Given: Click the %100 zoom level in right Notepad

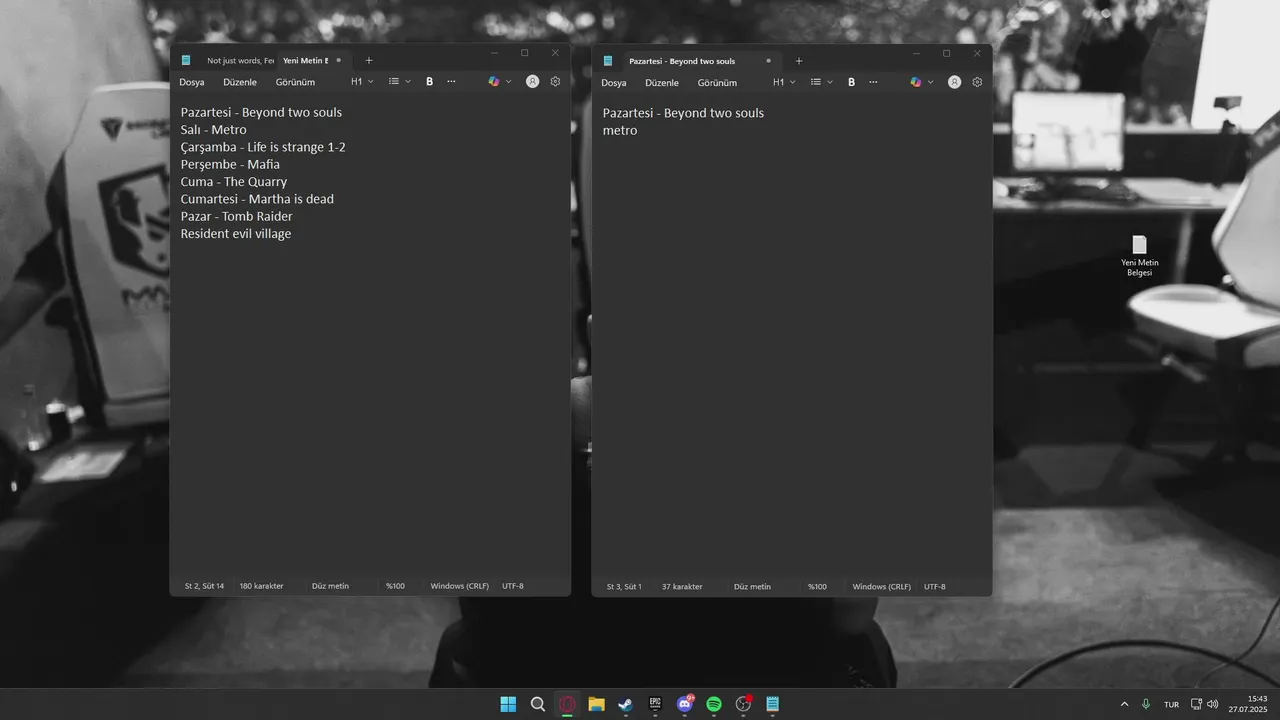Looking at the screenshot, I should (817, 586).
